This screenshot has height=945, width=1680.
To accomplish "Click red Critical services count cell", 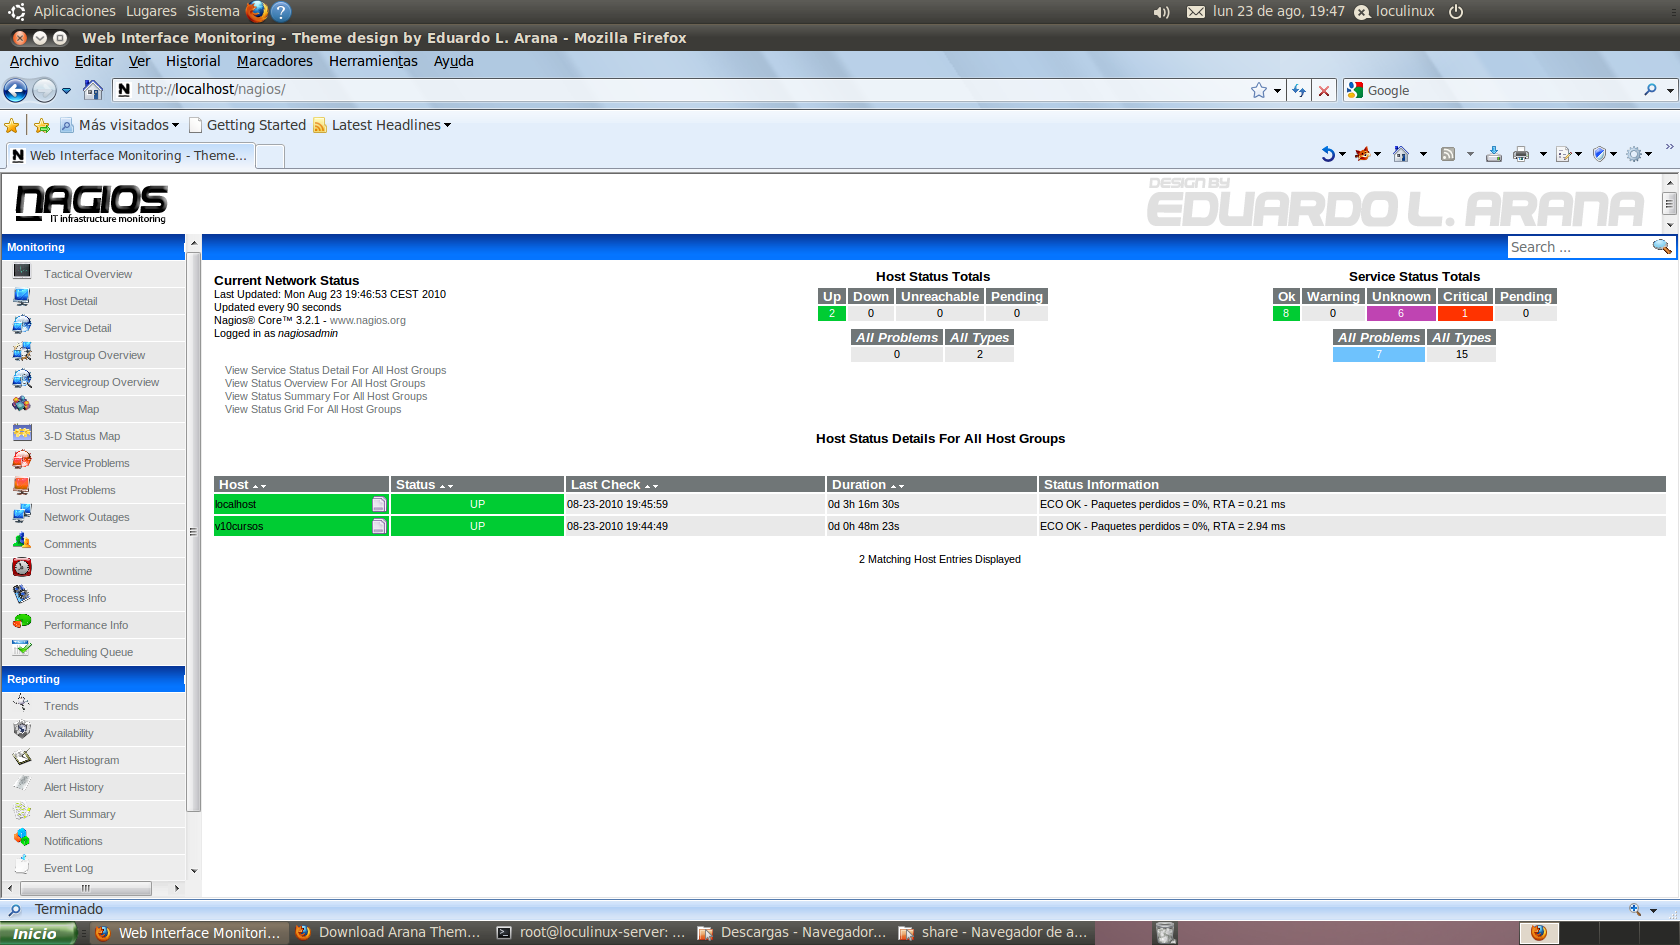I will [x=1465, y=313].
